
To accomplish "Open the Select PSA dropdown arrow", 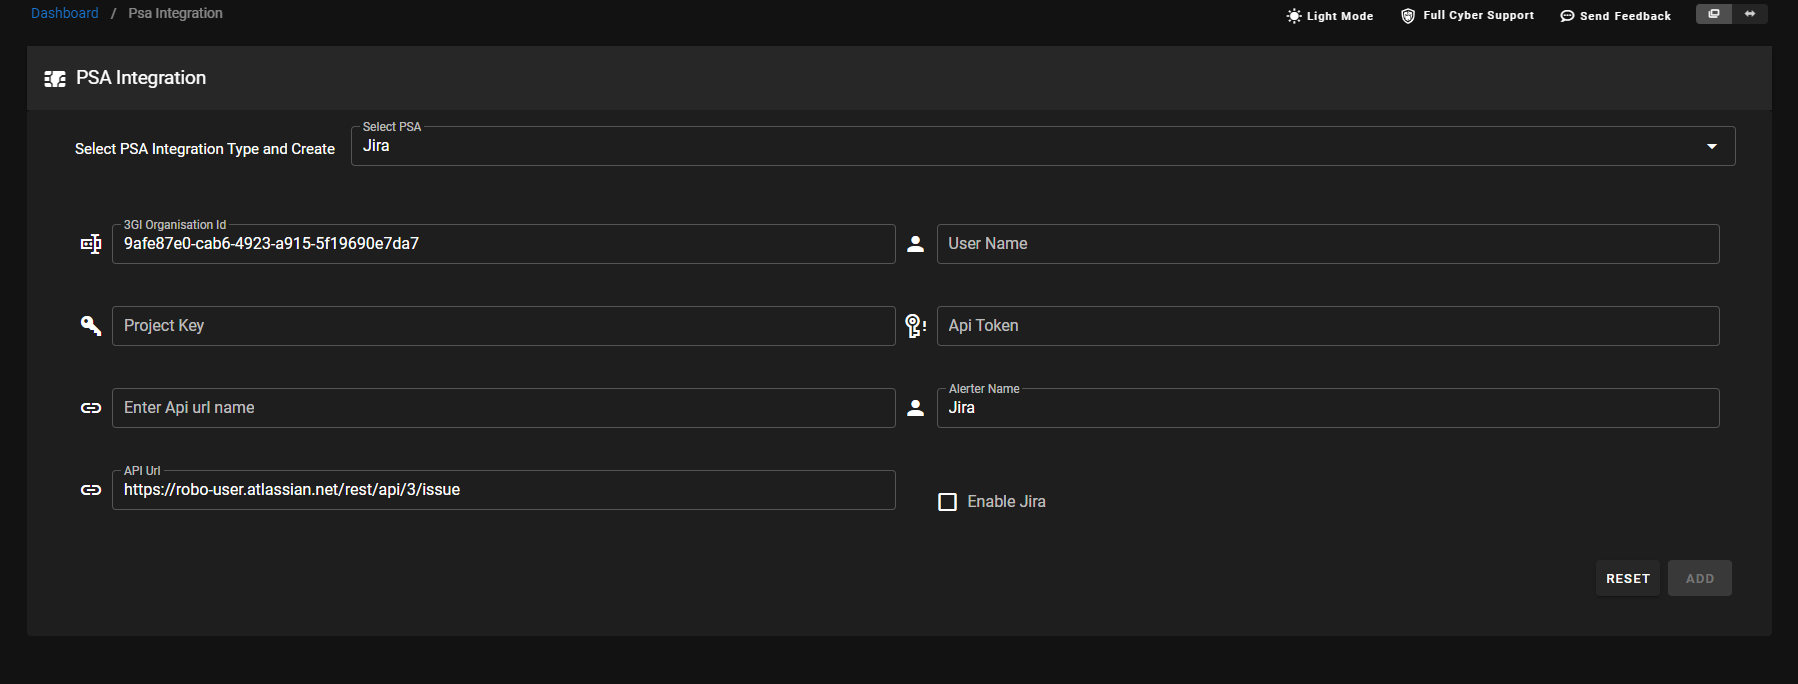I will (1712, 146).
